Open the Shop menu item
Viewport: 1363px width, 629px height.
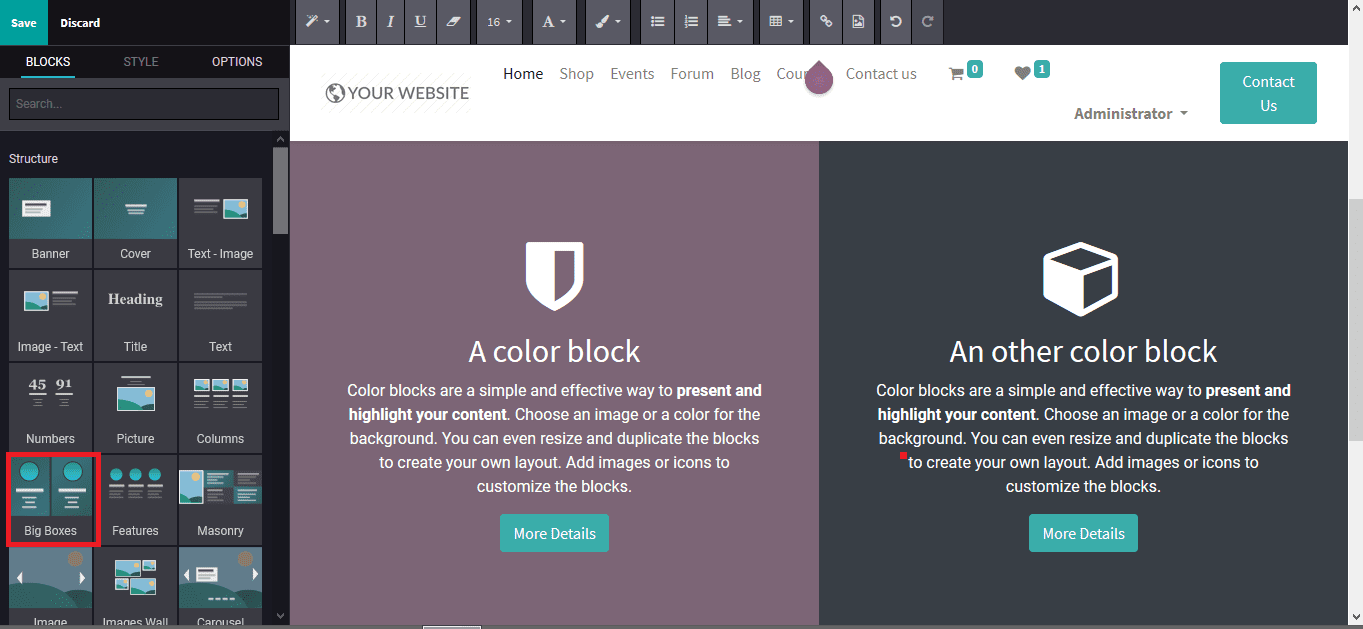tap(576, 73)
